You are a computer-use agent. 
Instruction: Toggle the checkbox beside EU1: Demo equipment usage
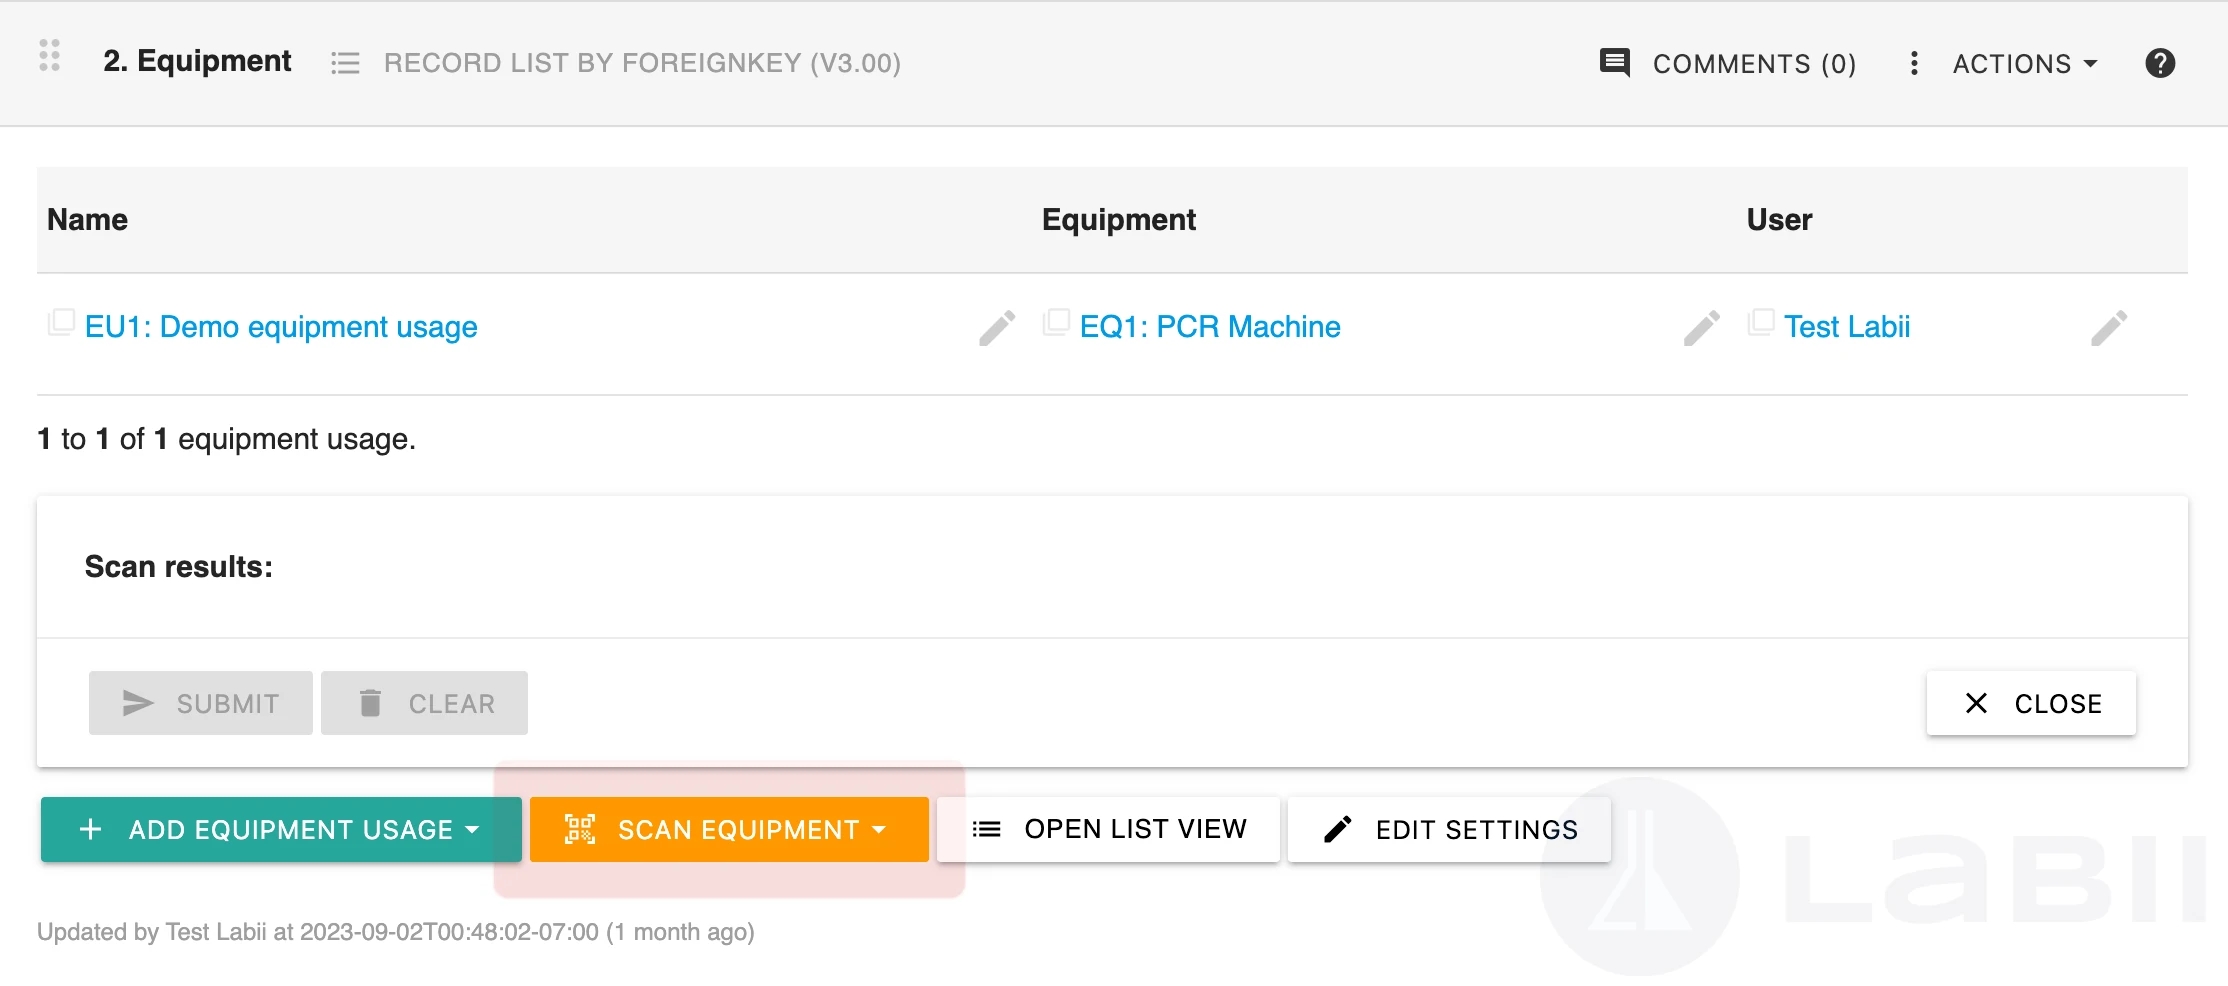point(61,323)
